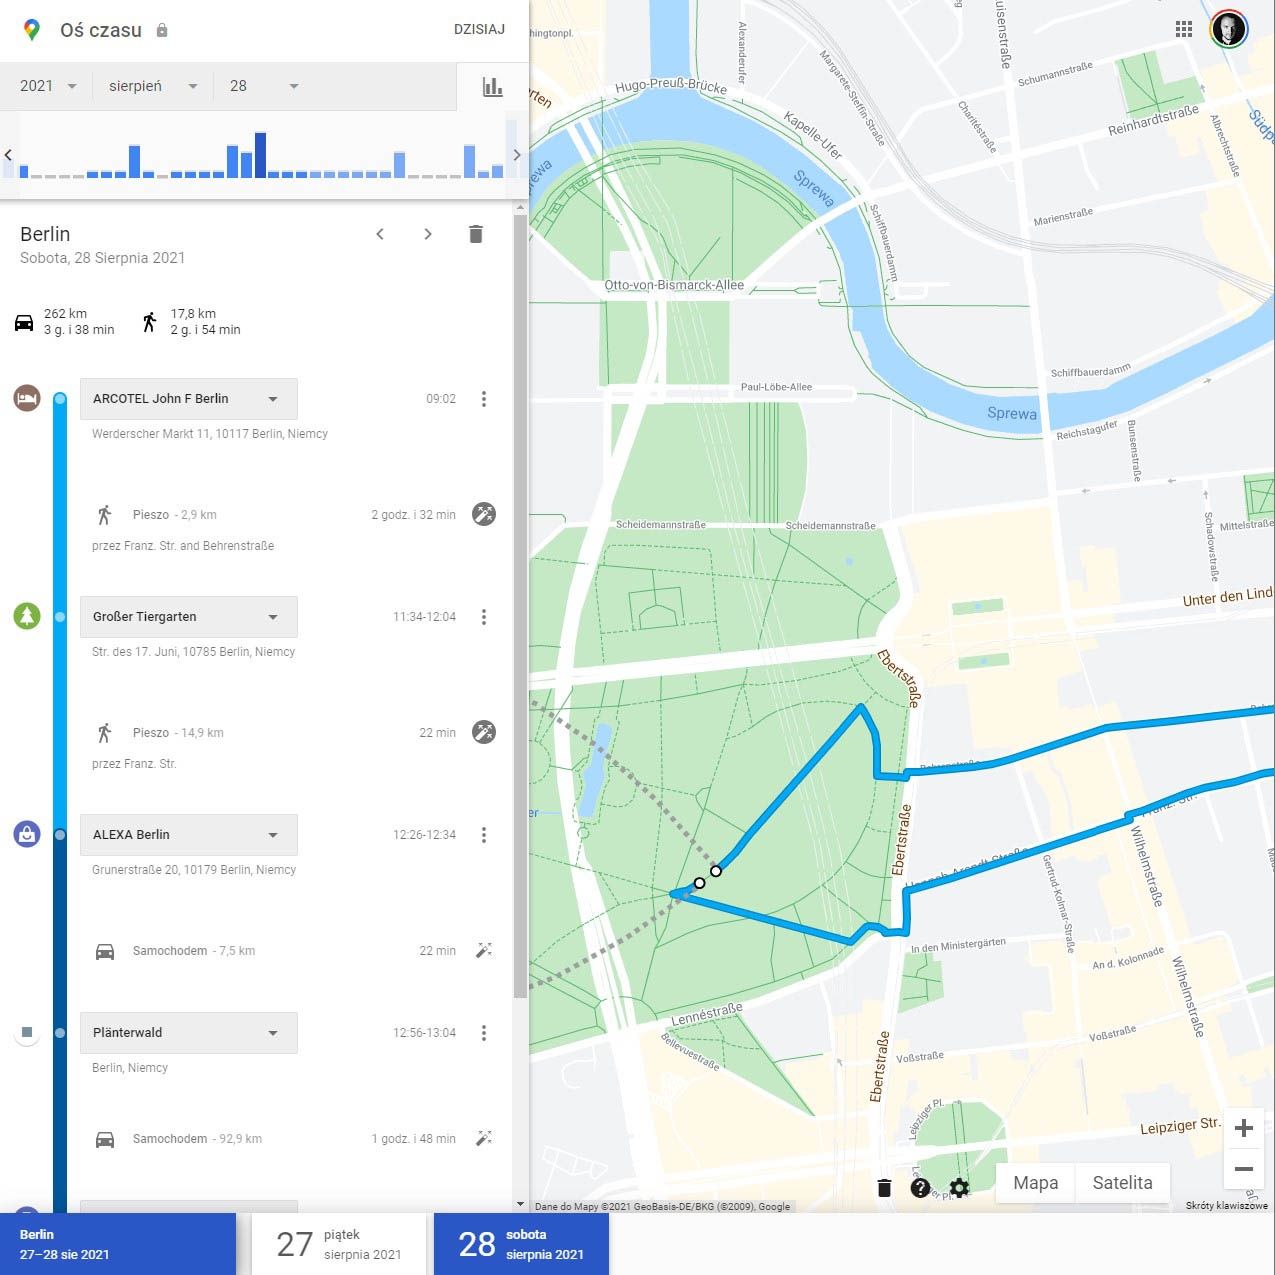Screen dimensions: 1275x1275
Task: Zoom in on the map
Action: coord(1244,1129)
